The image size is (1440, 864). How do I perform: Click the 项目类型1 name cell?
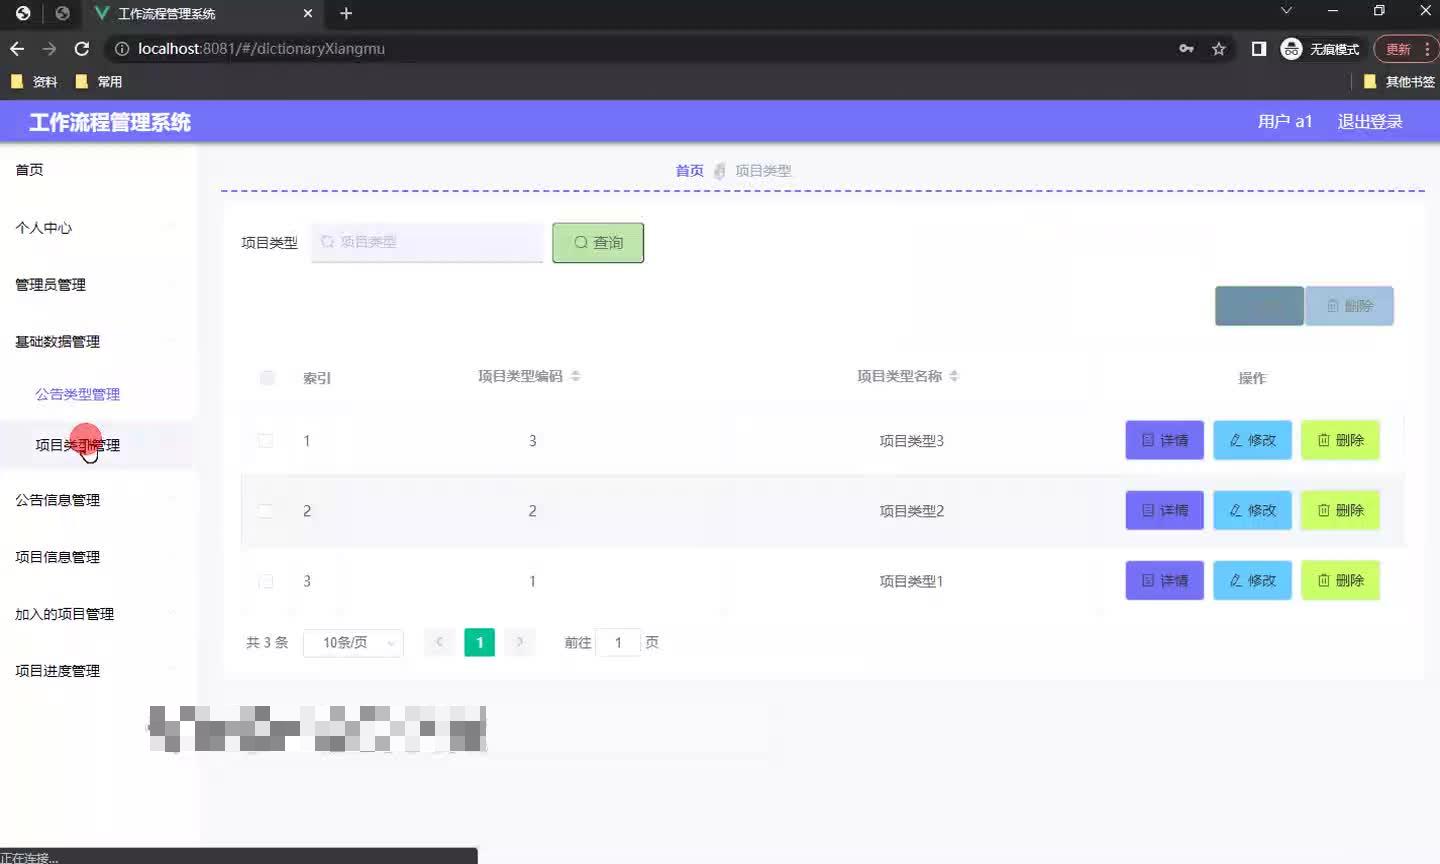click(x=911, y=581)
